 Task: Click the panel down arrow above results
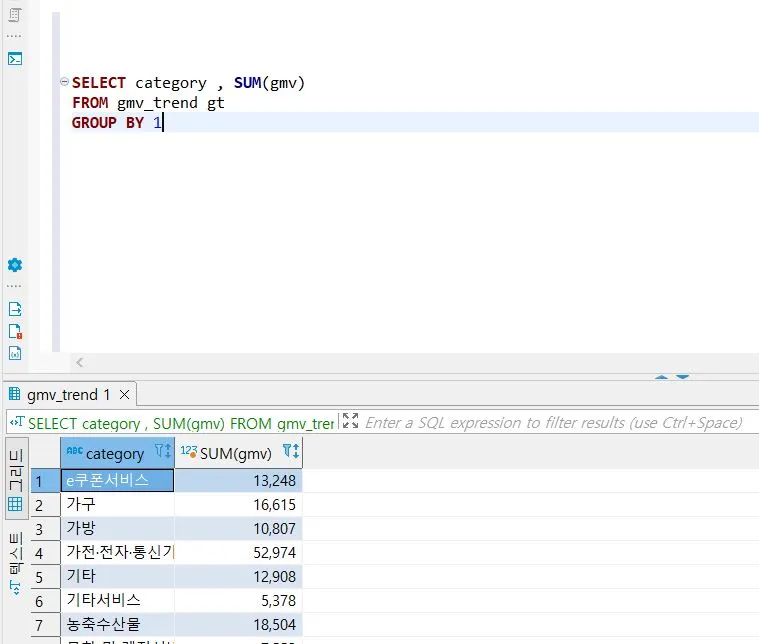coord(683,377)
